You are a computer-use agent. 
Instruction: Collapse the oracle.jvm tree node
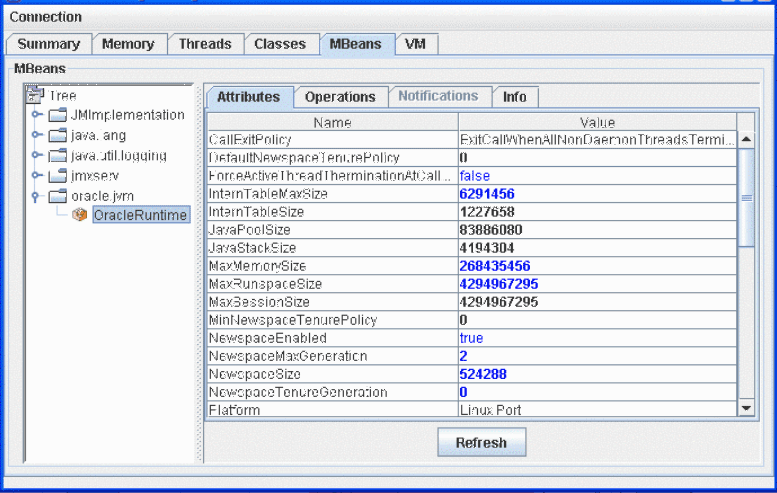click(36, 196)
